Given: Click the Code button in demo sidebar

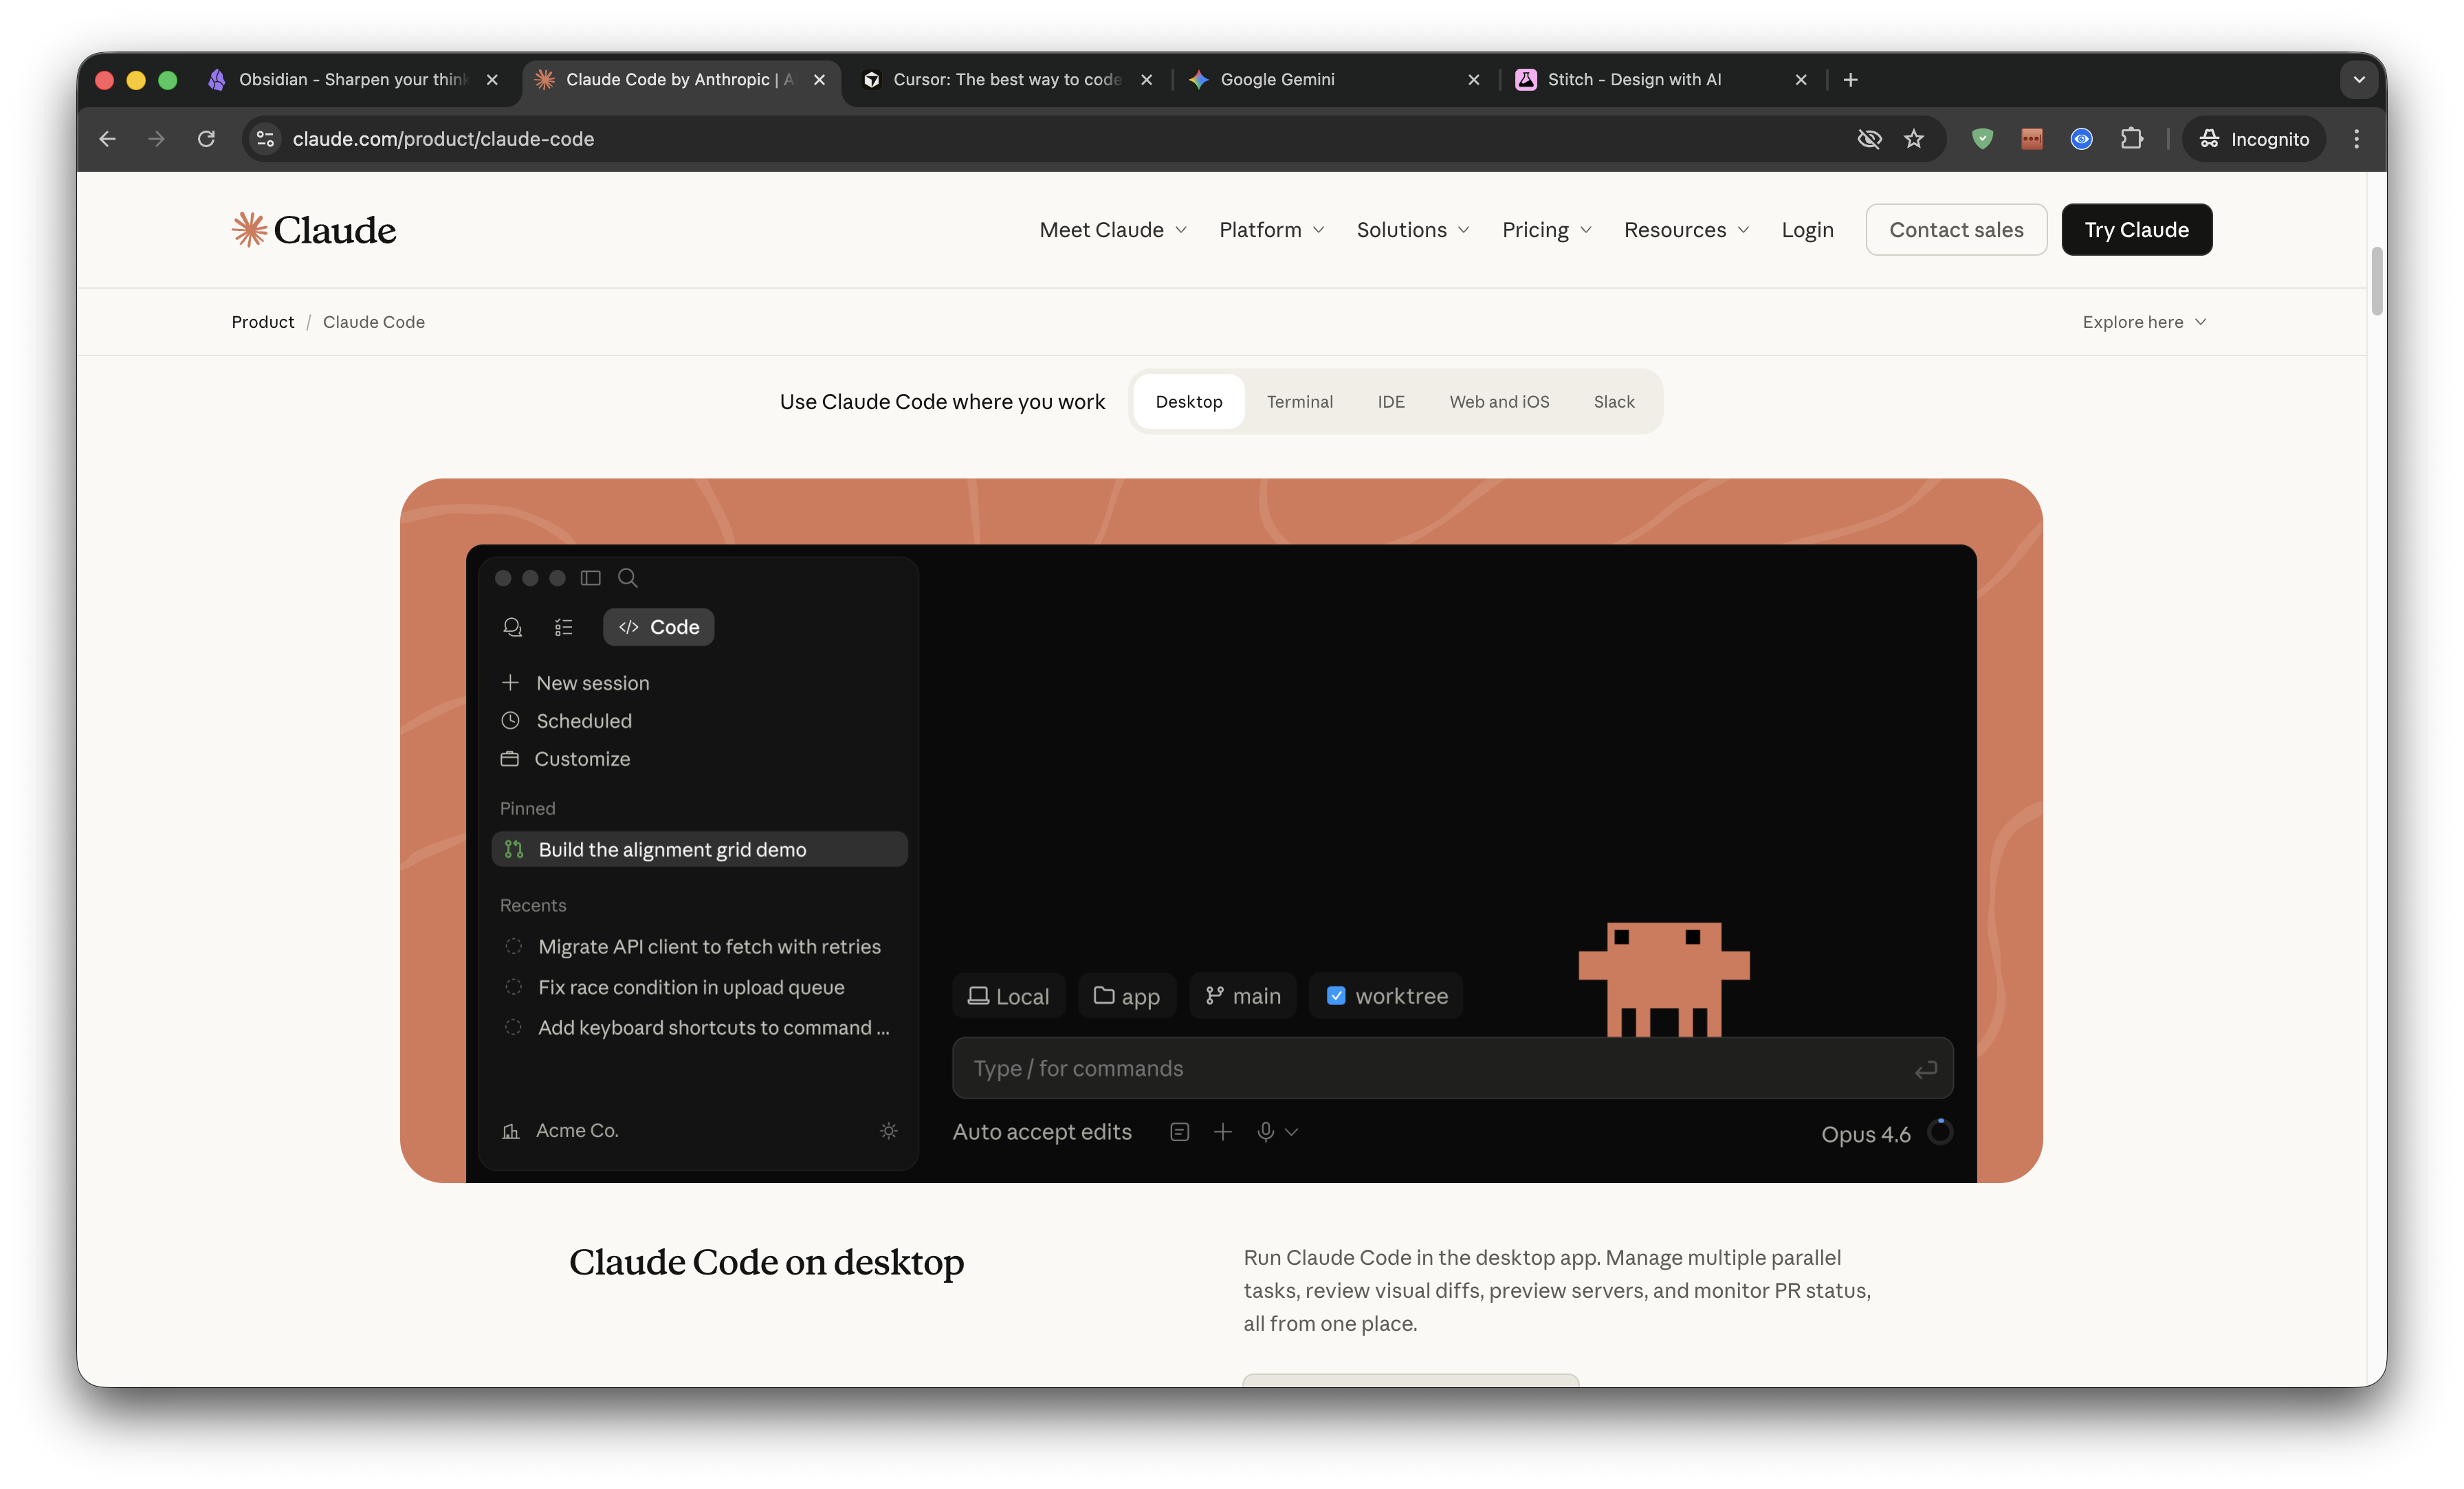Looking at the screenshot, I should click(x=659, y=627).
